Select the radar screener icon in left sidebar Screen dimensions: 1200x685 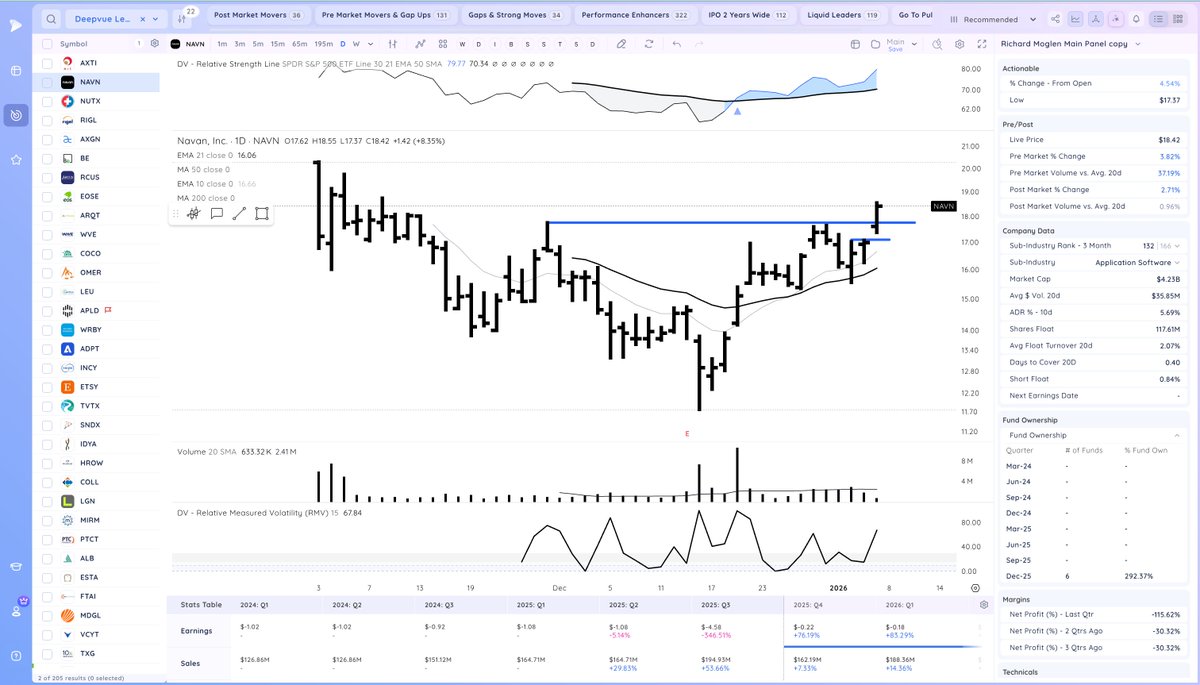[16, 115]
